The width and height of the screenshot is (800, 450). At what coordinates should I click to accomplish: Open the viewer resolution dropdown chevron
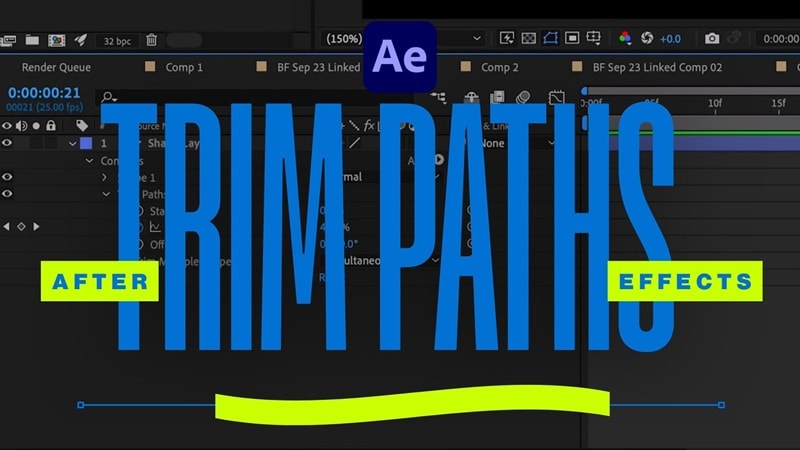point(477,38)
